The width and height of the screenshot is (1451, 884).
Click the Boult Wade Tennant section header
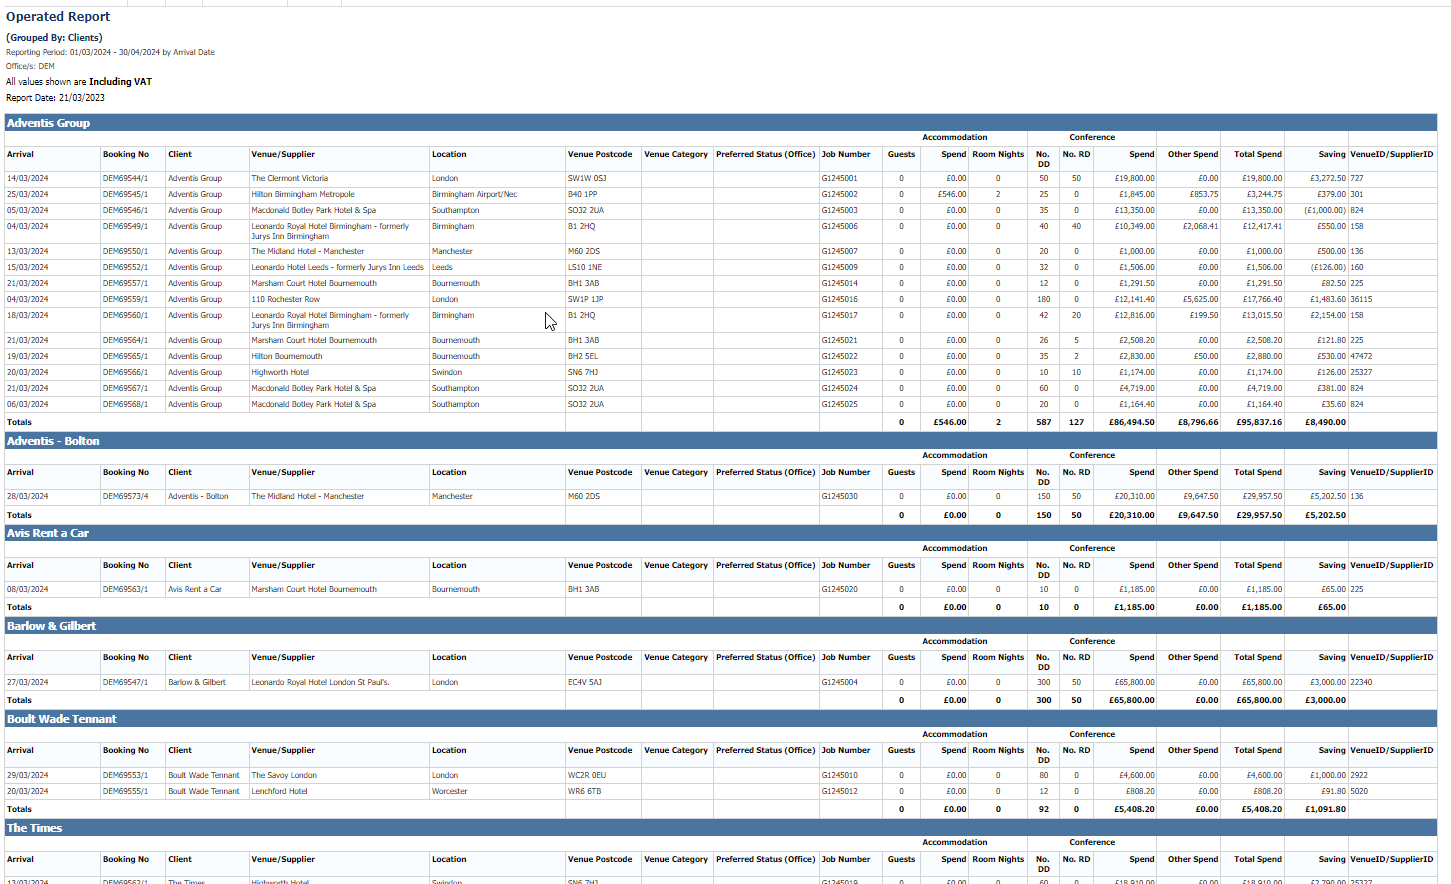[x=720, y=719]
